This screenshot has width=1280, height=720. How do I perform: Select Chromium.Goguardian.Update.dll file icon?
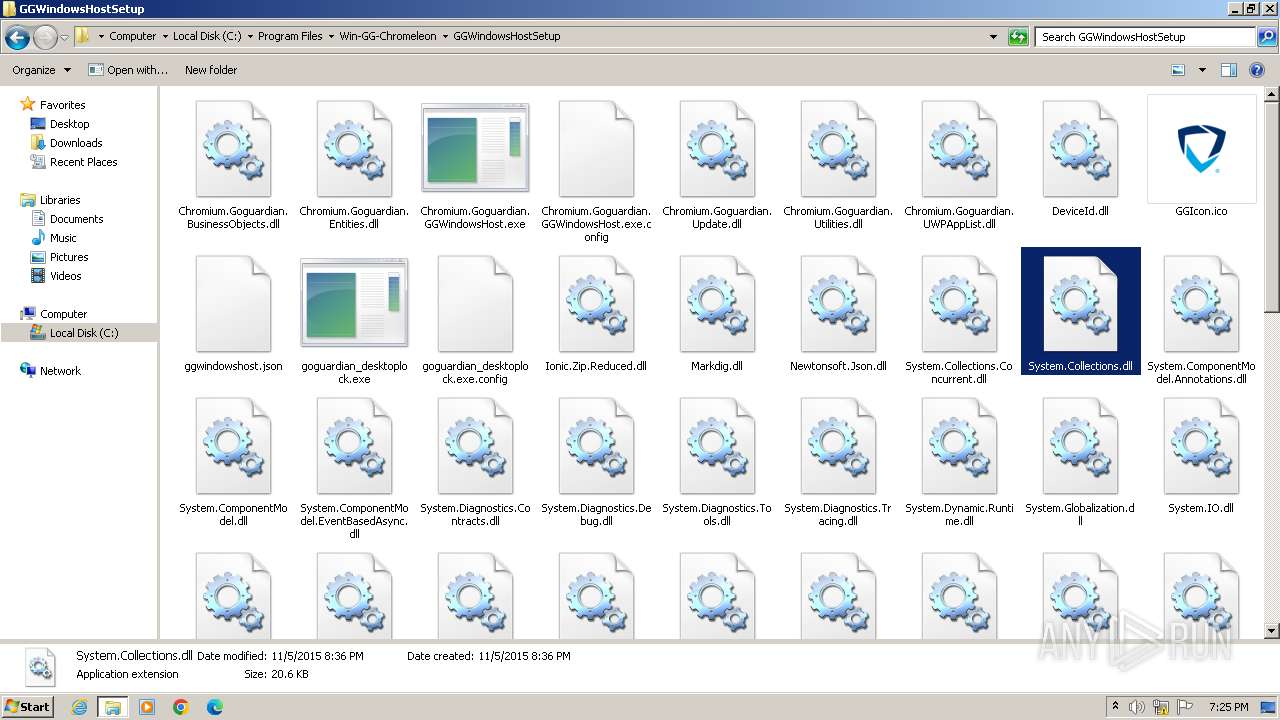tap(717, 149)
